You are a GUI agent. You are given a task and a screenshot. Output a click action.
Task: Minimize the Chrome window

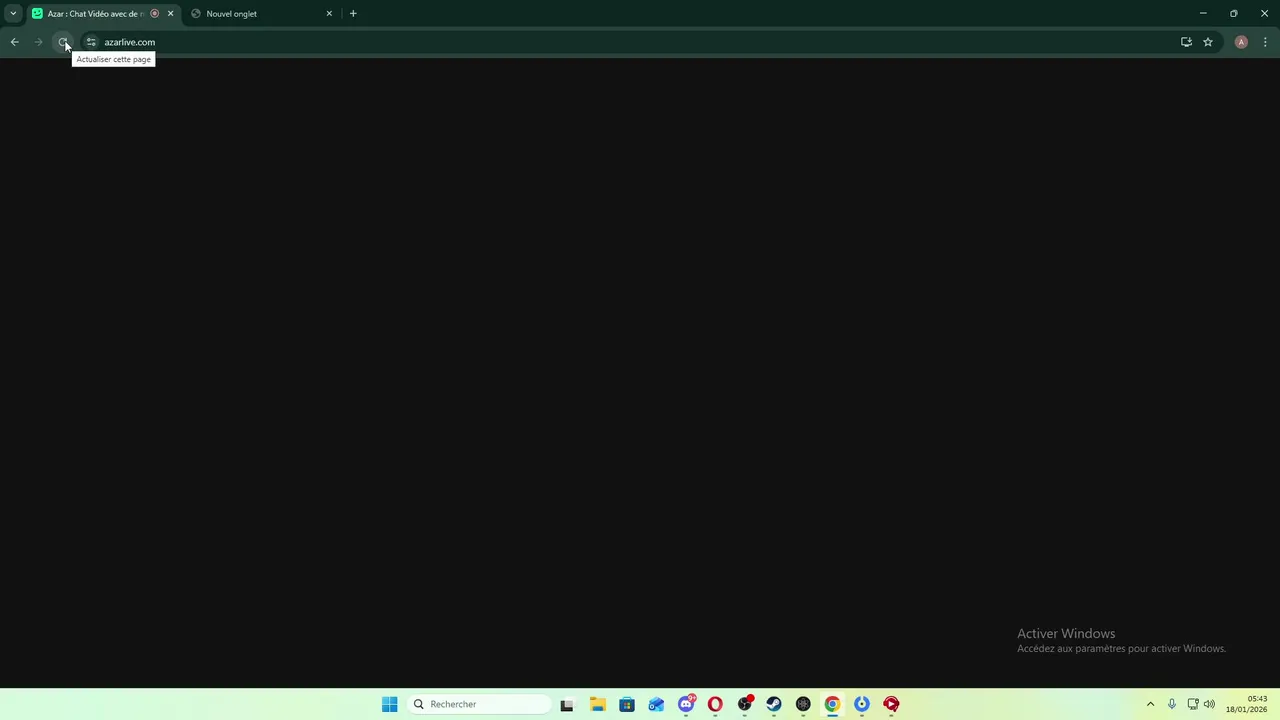1203,14
